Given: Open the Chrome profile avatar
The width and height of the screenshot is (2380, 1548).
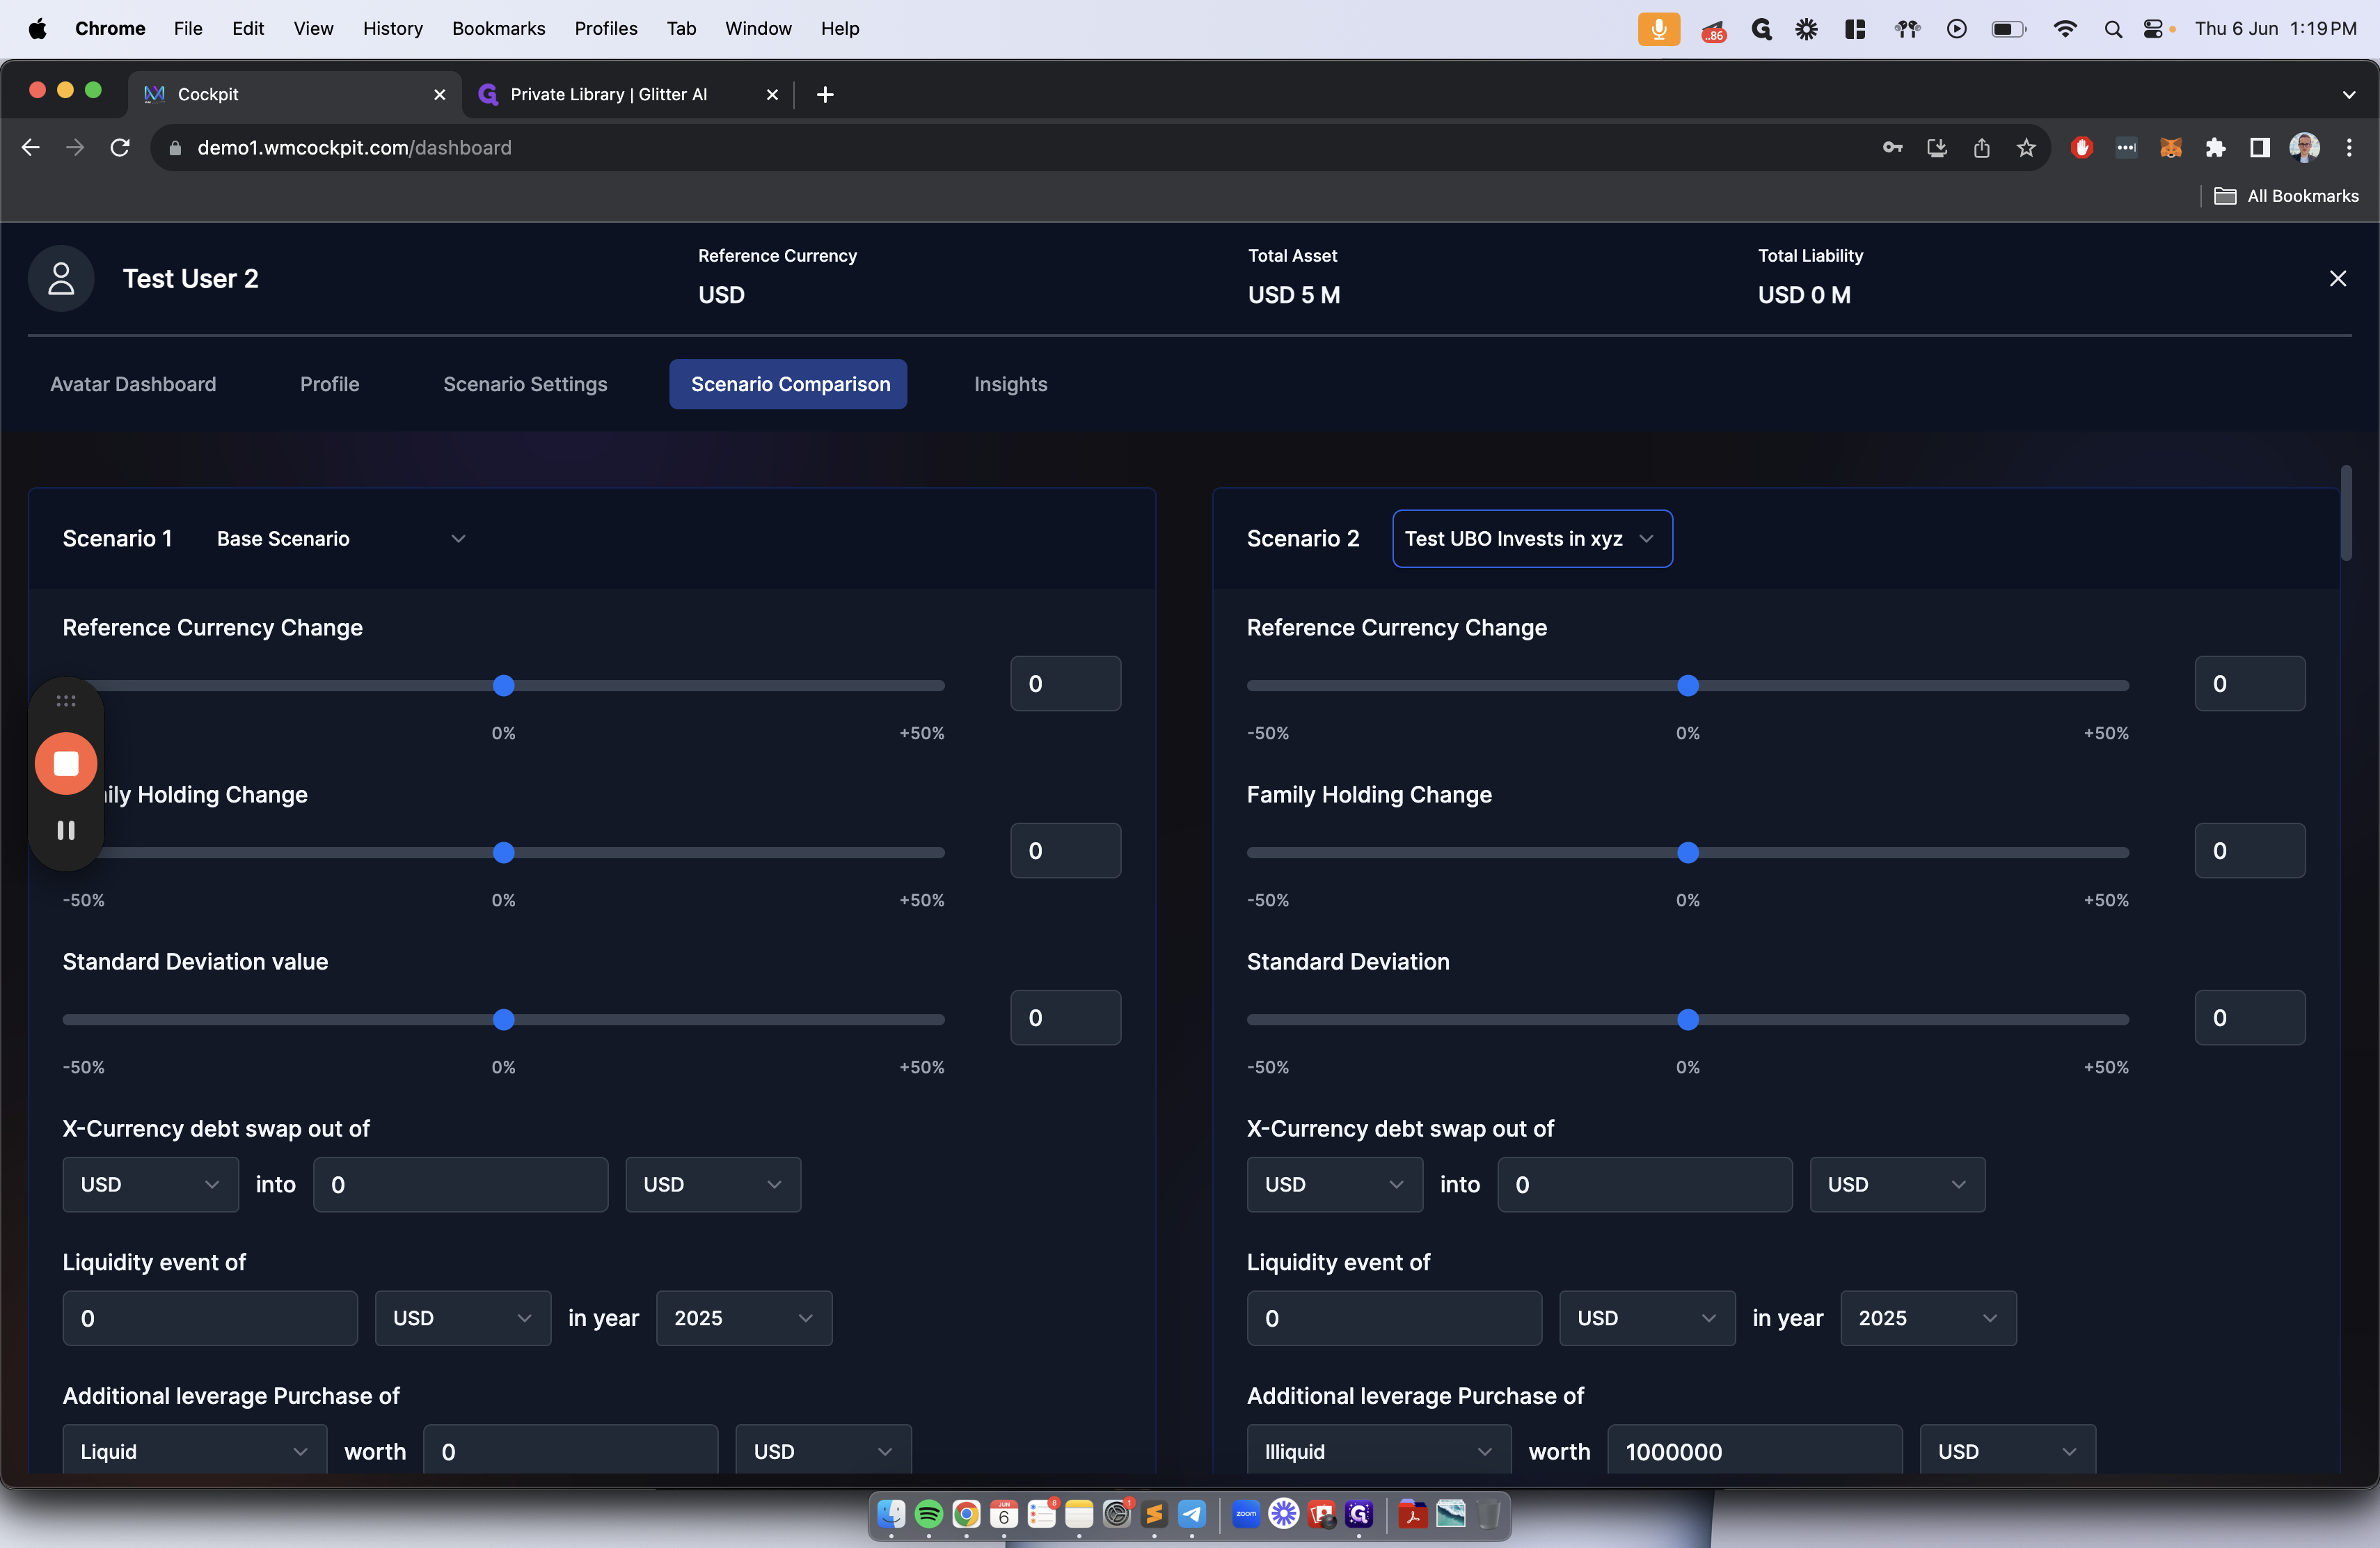Looking at the screenshot, I should pyautogui.click(x=2304, y=147).
